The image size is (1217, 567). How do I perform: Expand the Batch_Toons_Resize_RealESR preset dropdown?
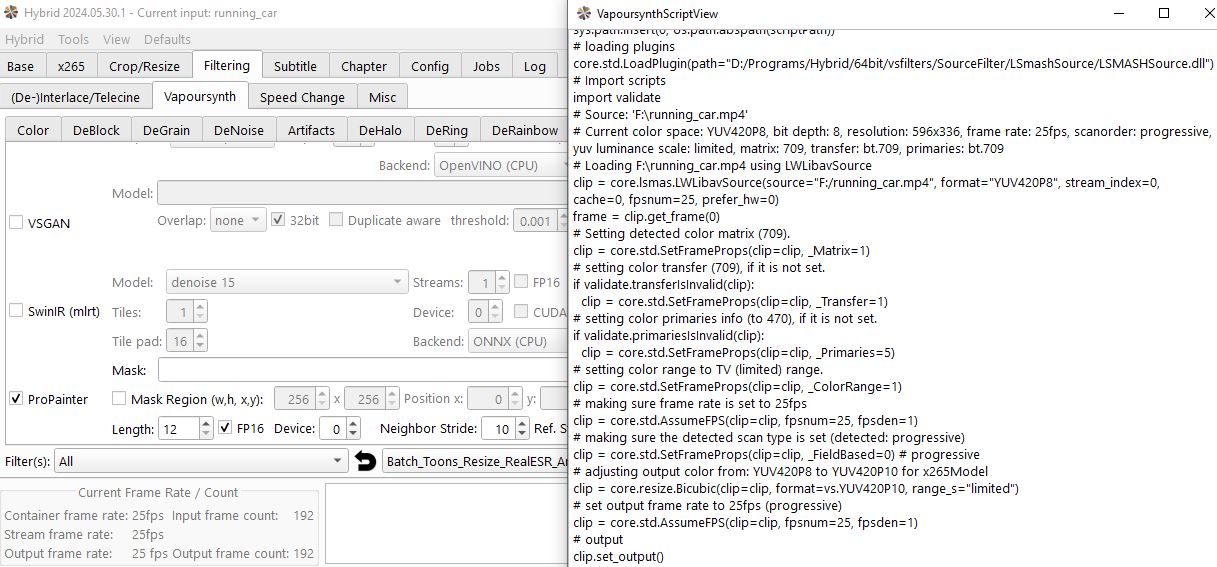pos(476,461)
